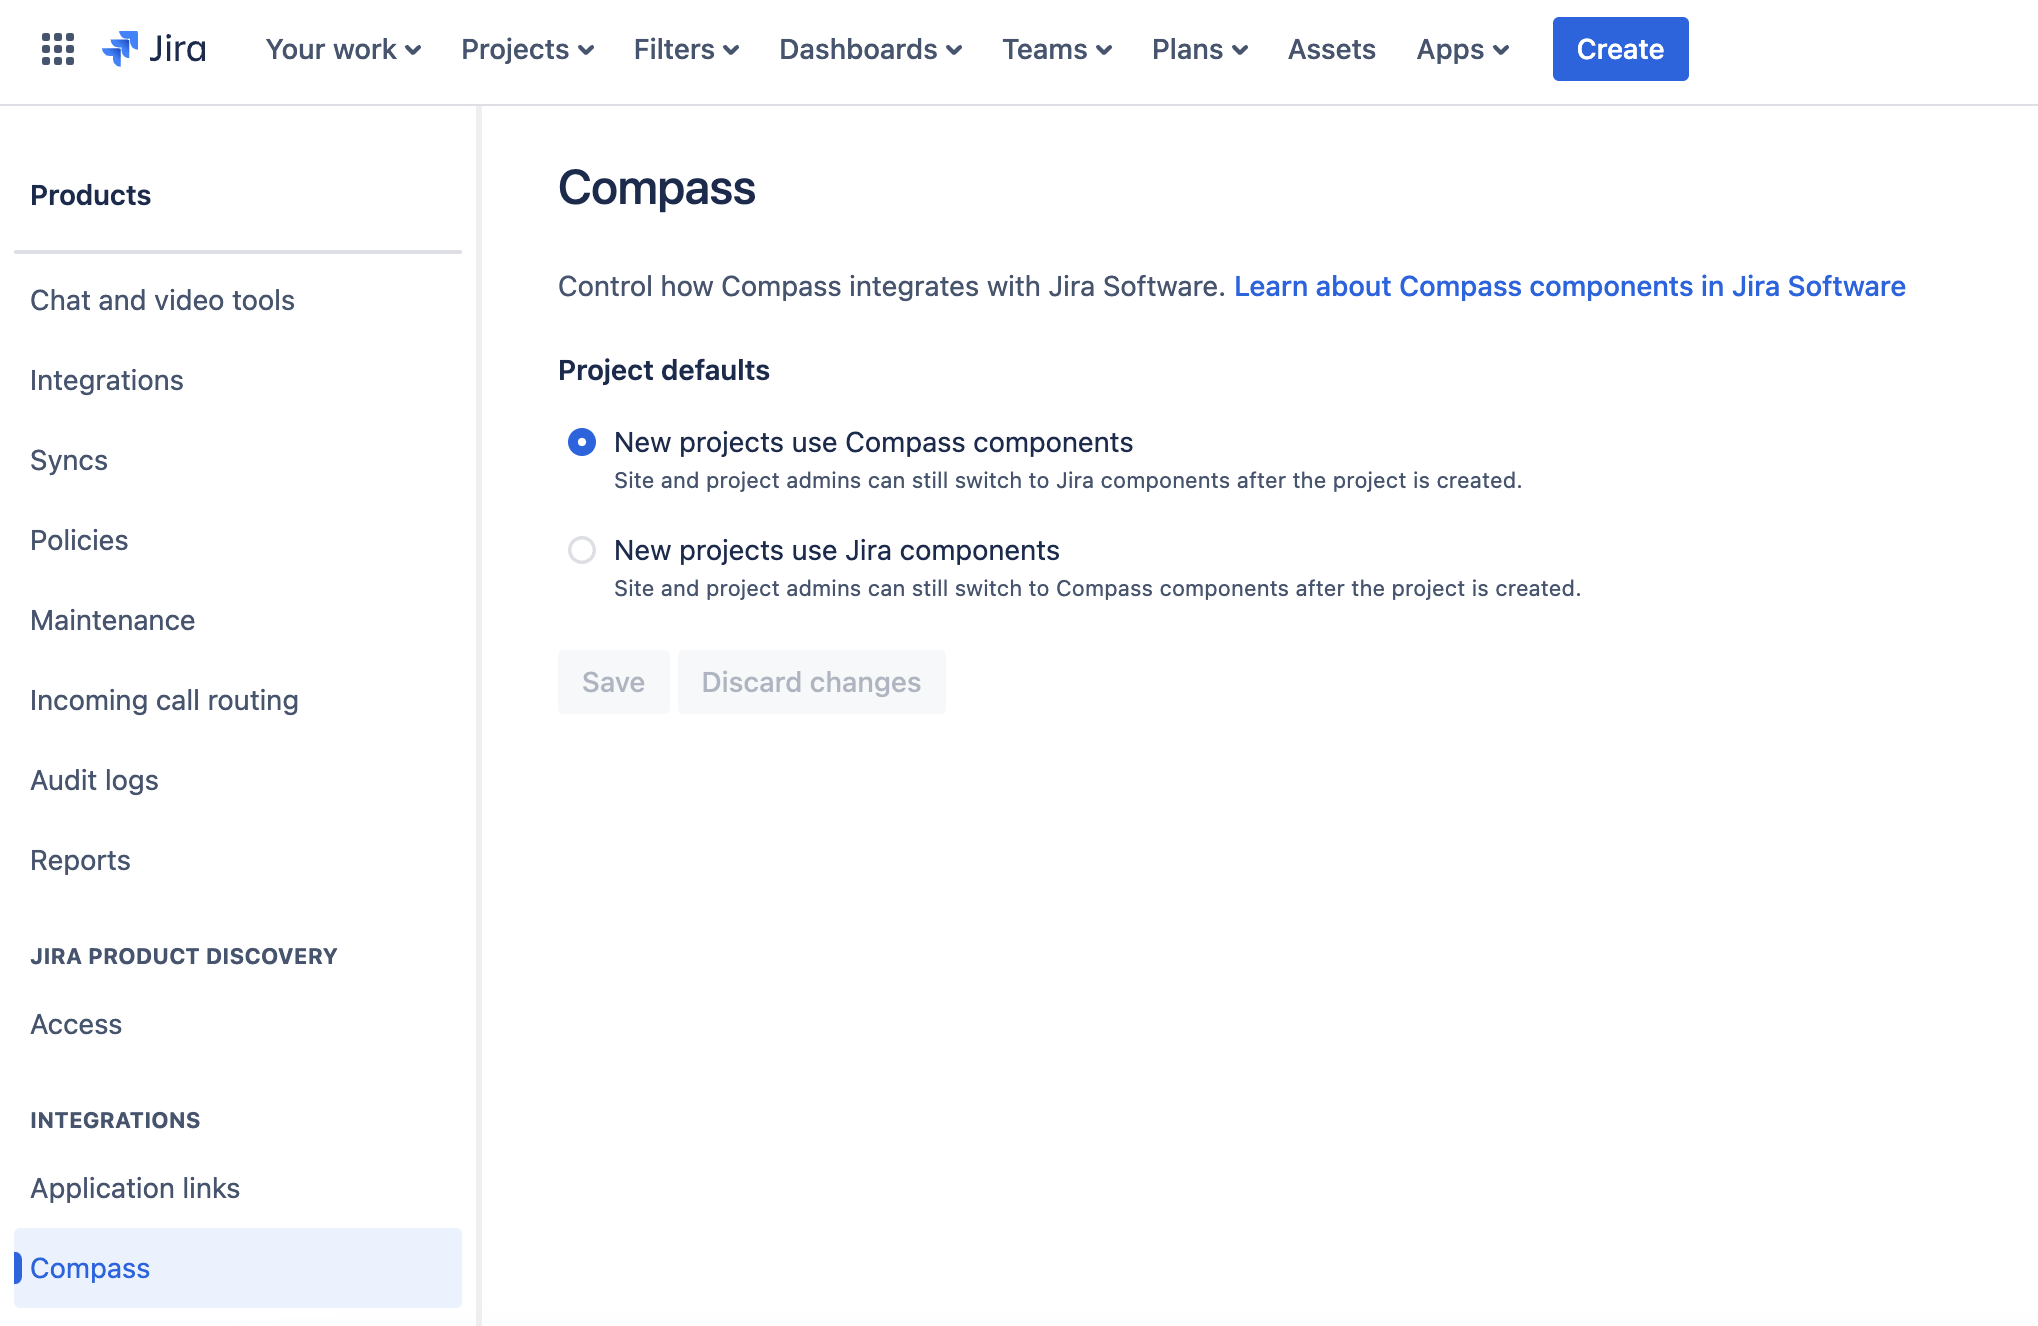Open the Filters dropdown

(x=685, y=49)
